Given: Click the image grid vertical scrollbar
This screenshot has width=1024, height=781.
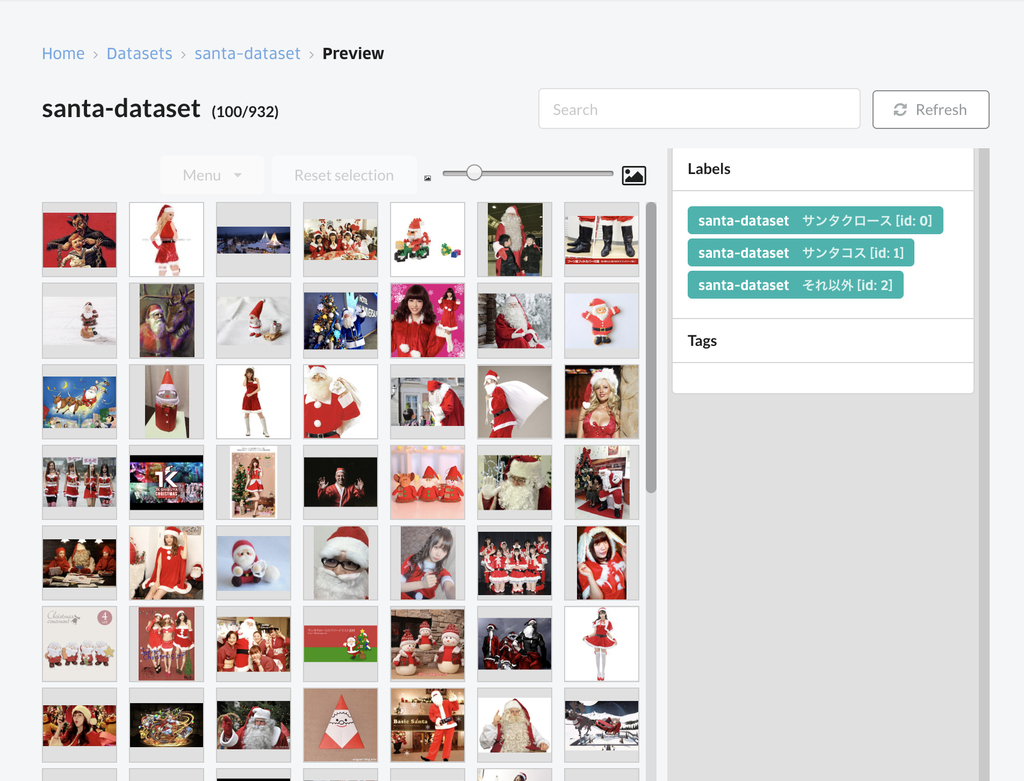Looking at the screenshot, I should 650,347.
